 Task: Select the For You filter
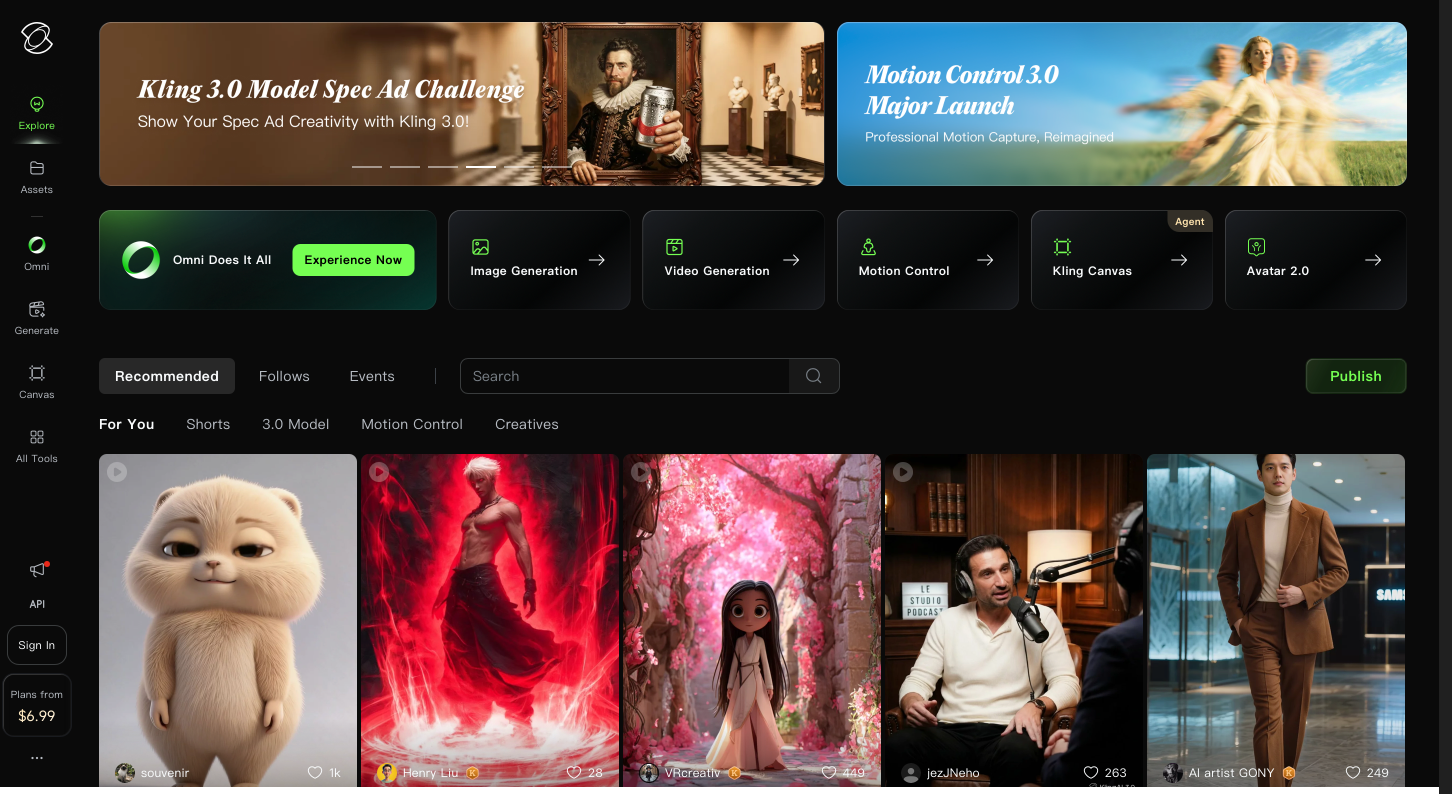pos(127,424)
